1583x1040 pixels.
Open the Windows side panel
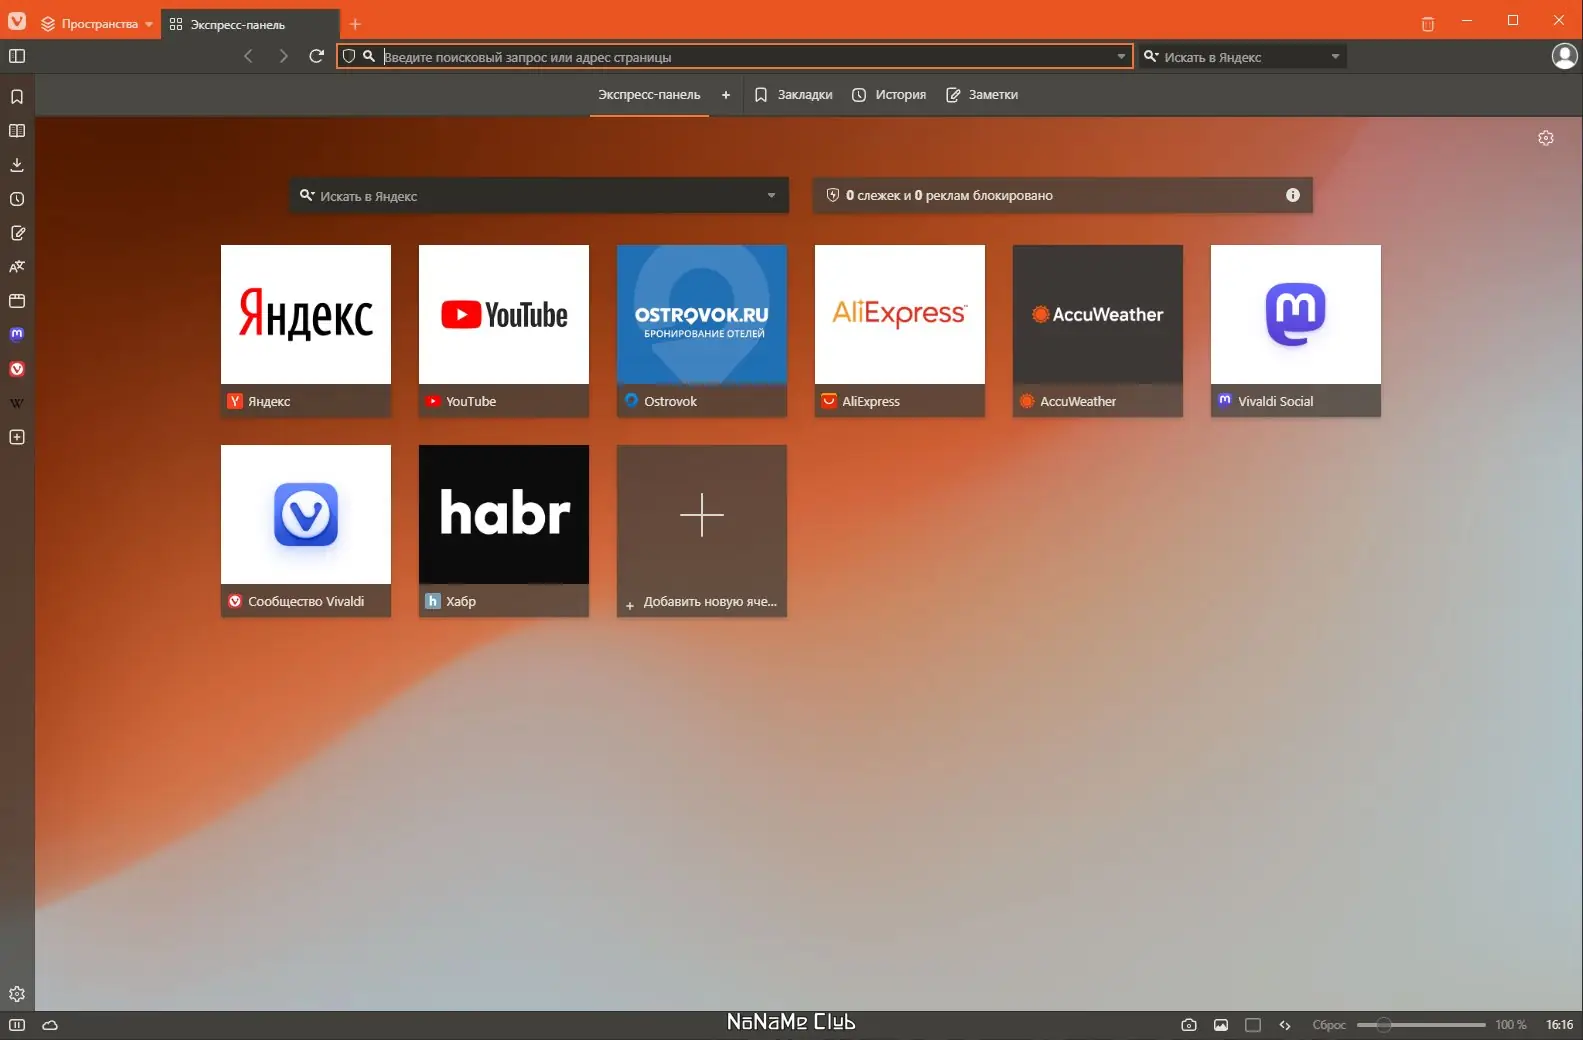[x=17, y=301]
